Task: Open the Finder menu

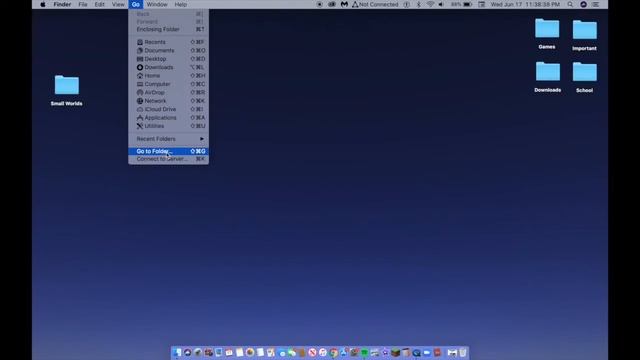Action: tap(62, 4)
